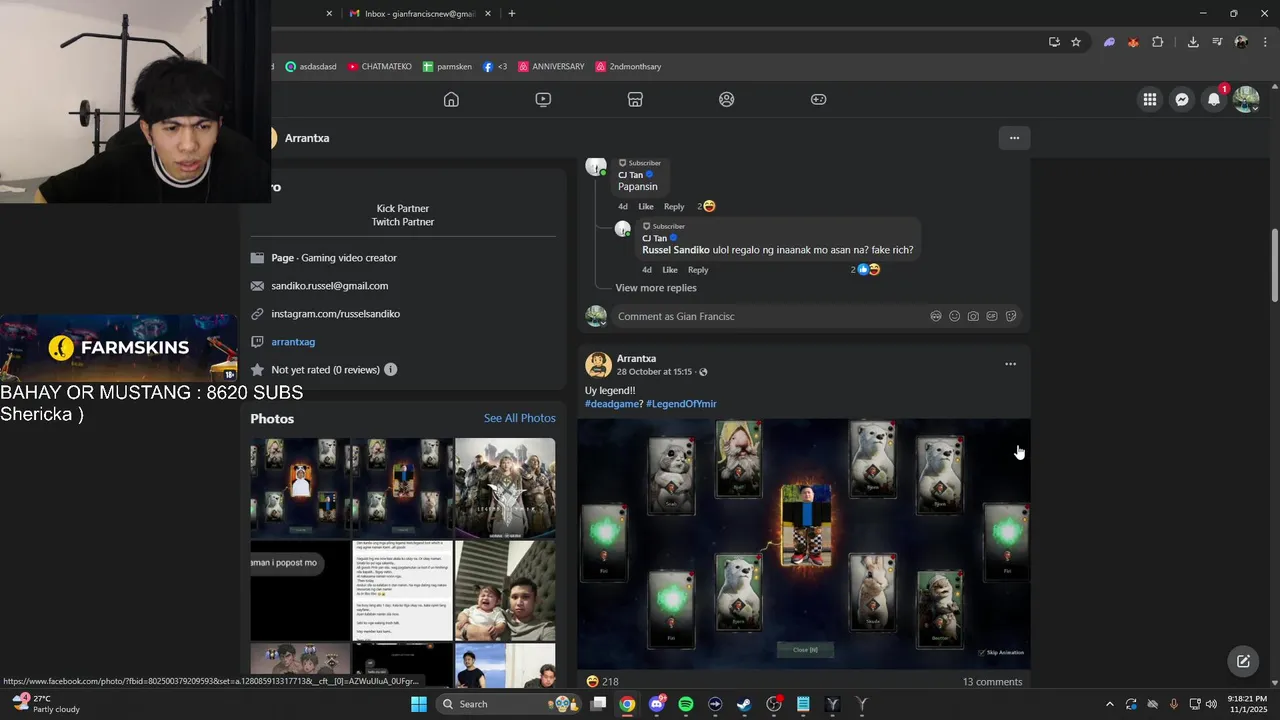Open 28 October at 15:15 timestamp
This screenshot has width=1280, height=720.
coord(654,372)
